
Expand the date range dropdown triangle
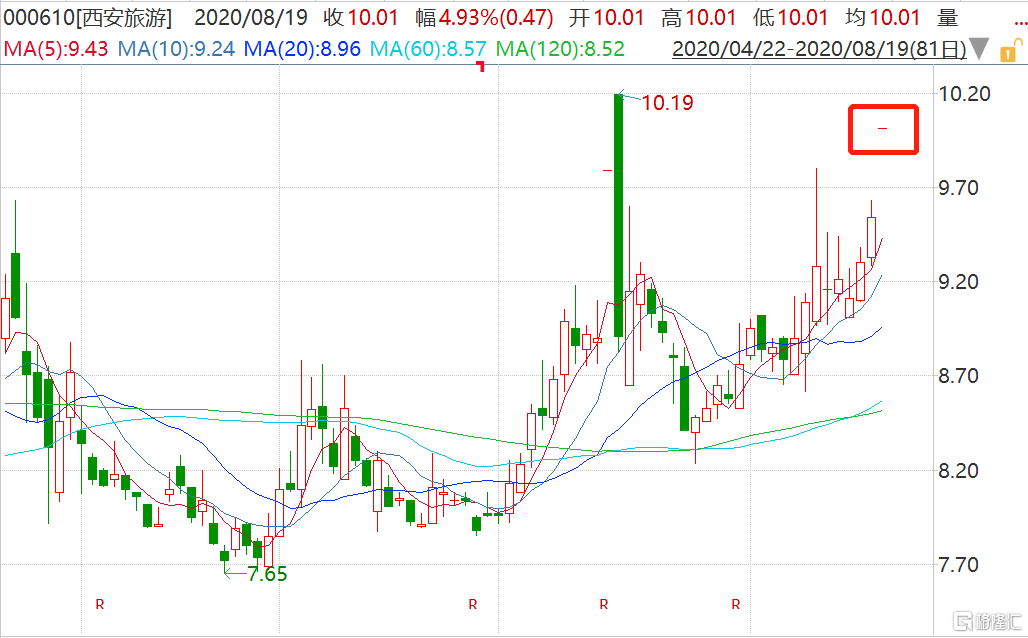[x=979, y=49]
